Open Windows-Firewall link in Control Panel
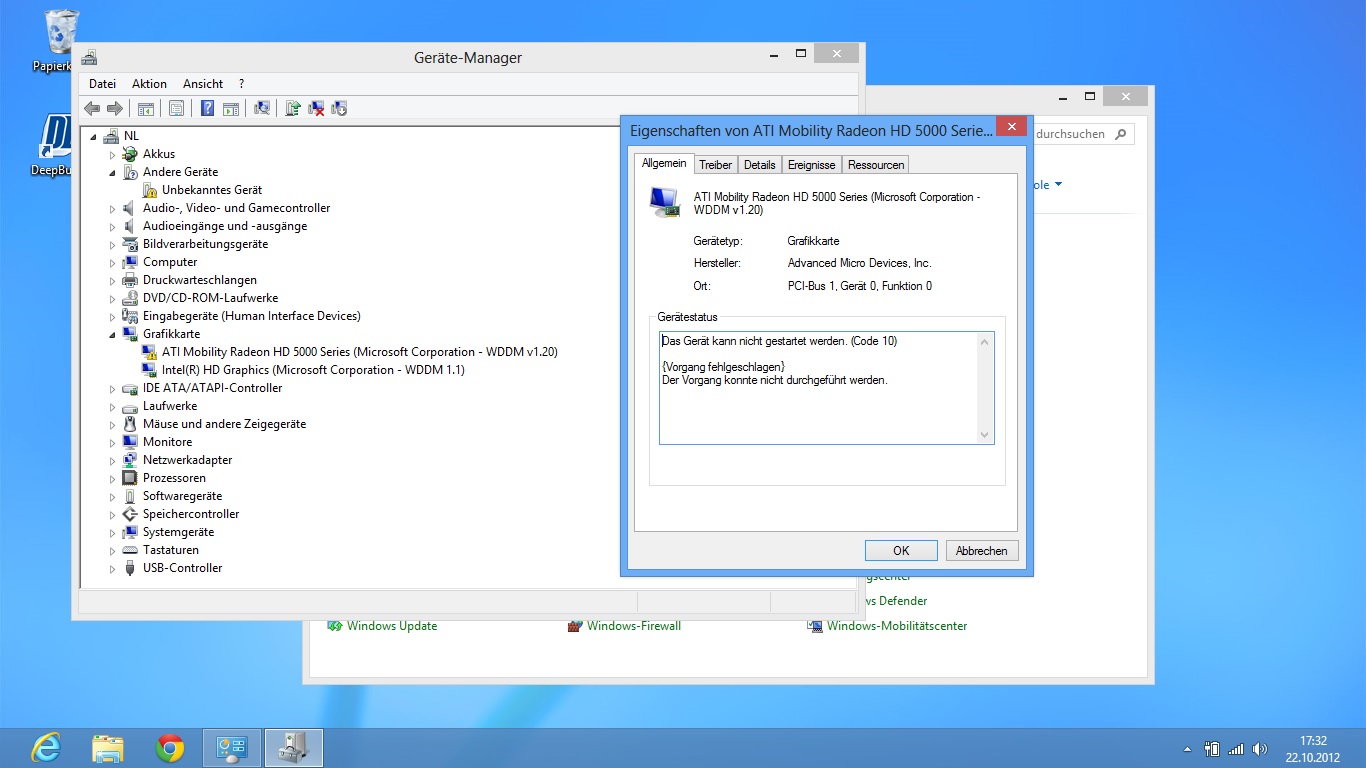1366x768 pixels. point(633,626)
